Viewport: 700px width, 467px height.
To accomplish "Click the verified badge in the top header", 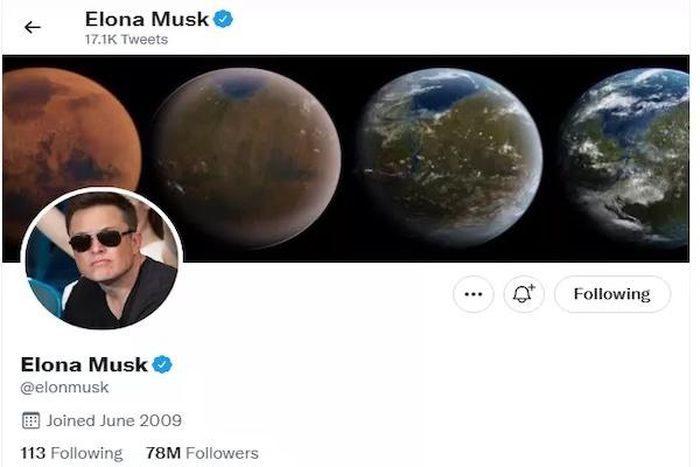I will [x=224, y=18].
